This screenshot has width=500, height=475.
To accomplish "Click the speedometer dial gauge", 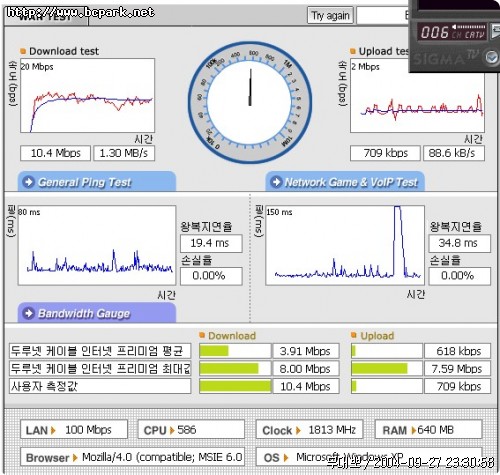I will coord(250,102).
